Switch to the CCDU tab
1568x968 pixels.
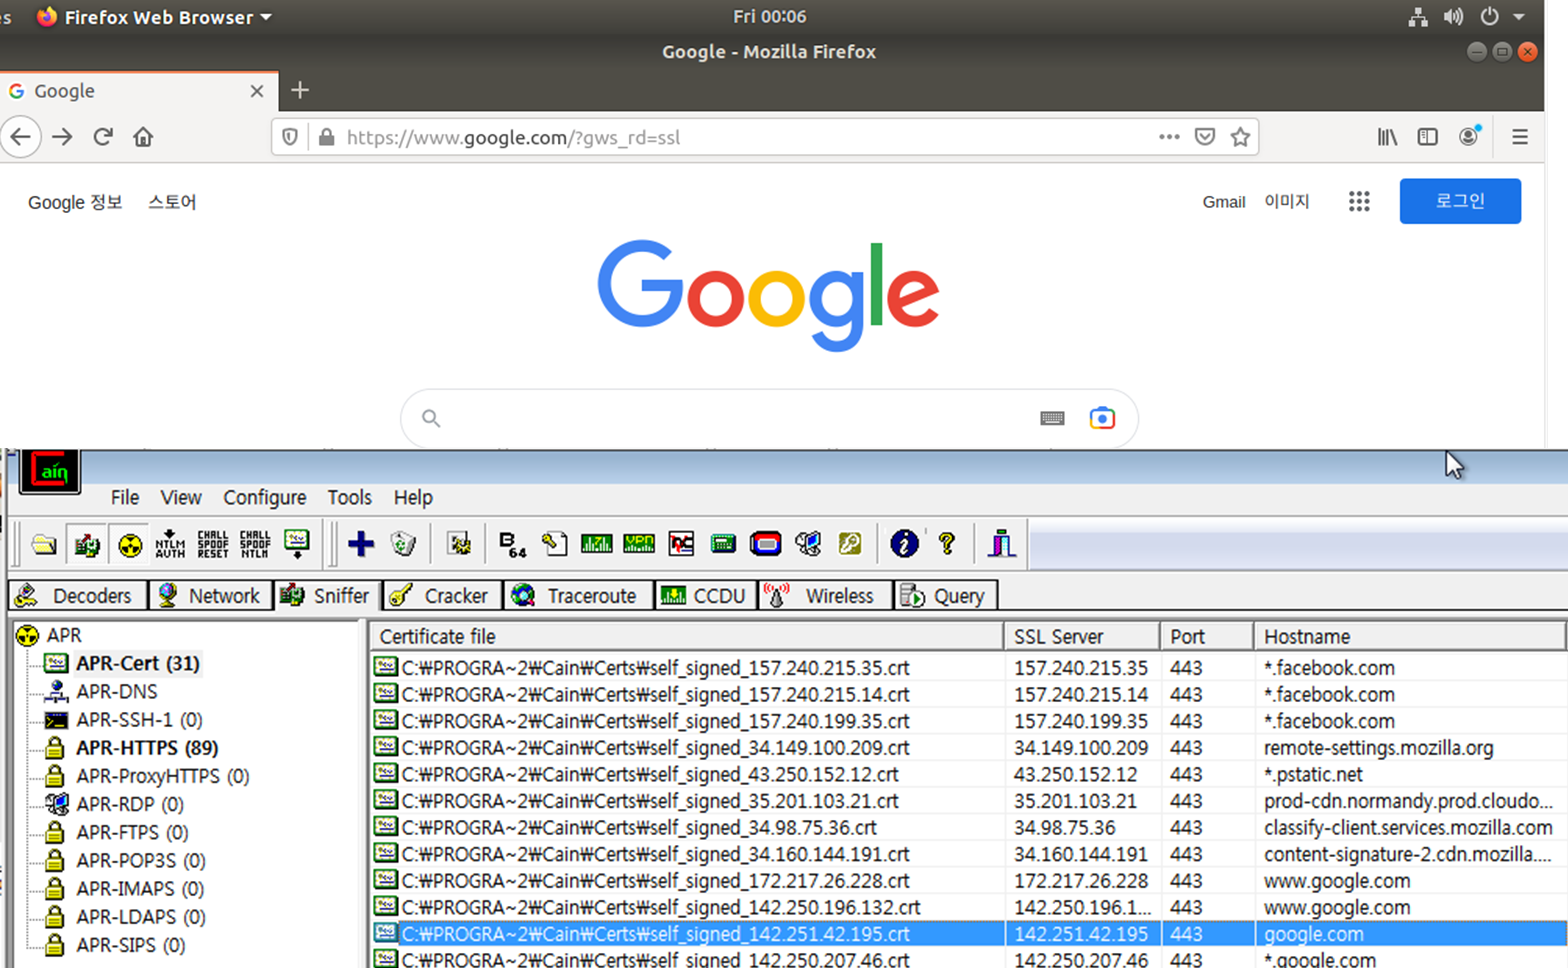(706, 596)
